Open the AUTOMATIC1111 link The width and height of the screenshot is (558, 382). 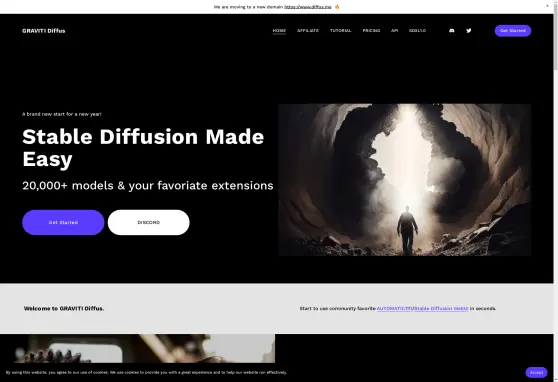click(395, 309)
